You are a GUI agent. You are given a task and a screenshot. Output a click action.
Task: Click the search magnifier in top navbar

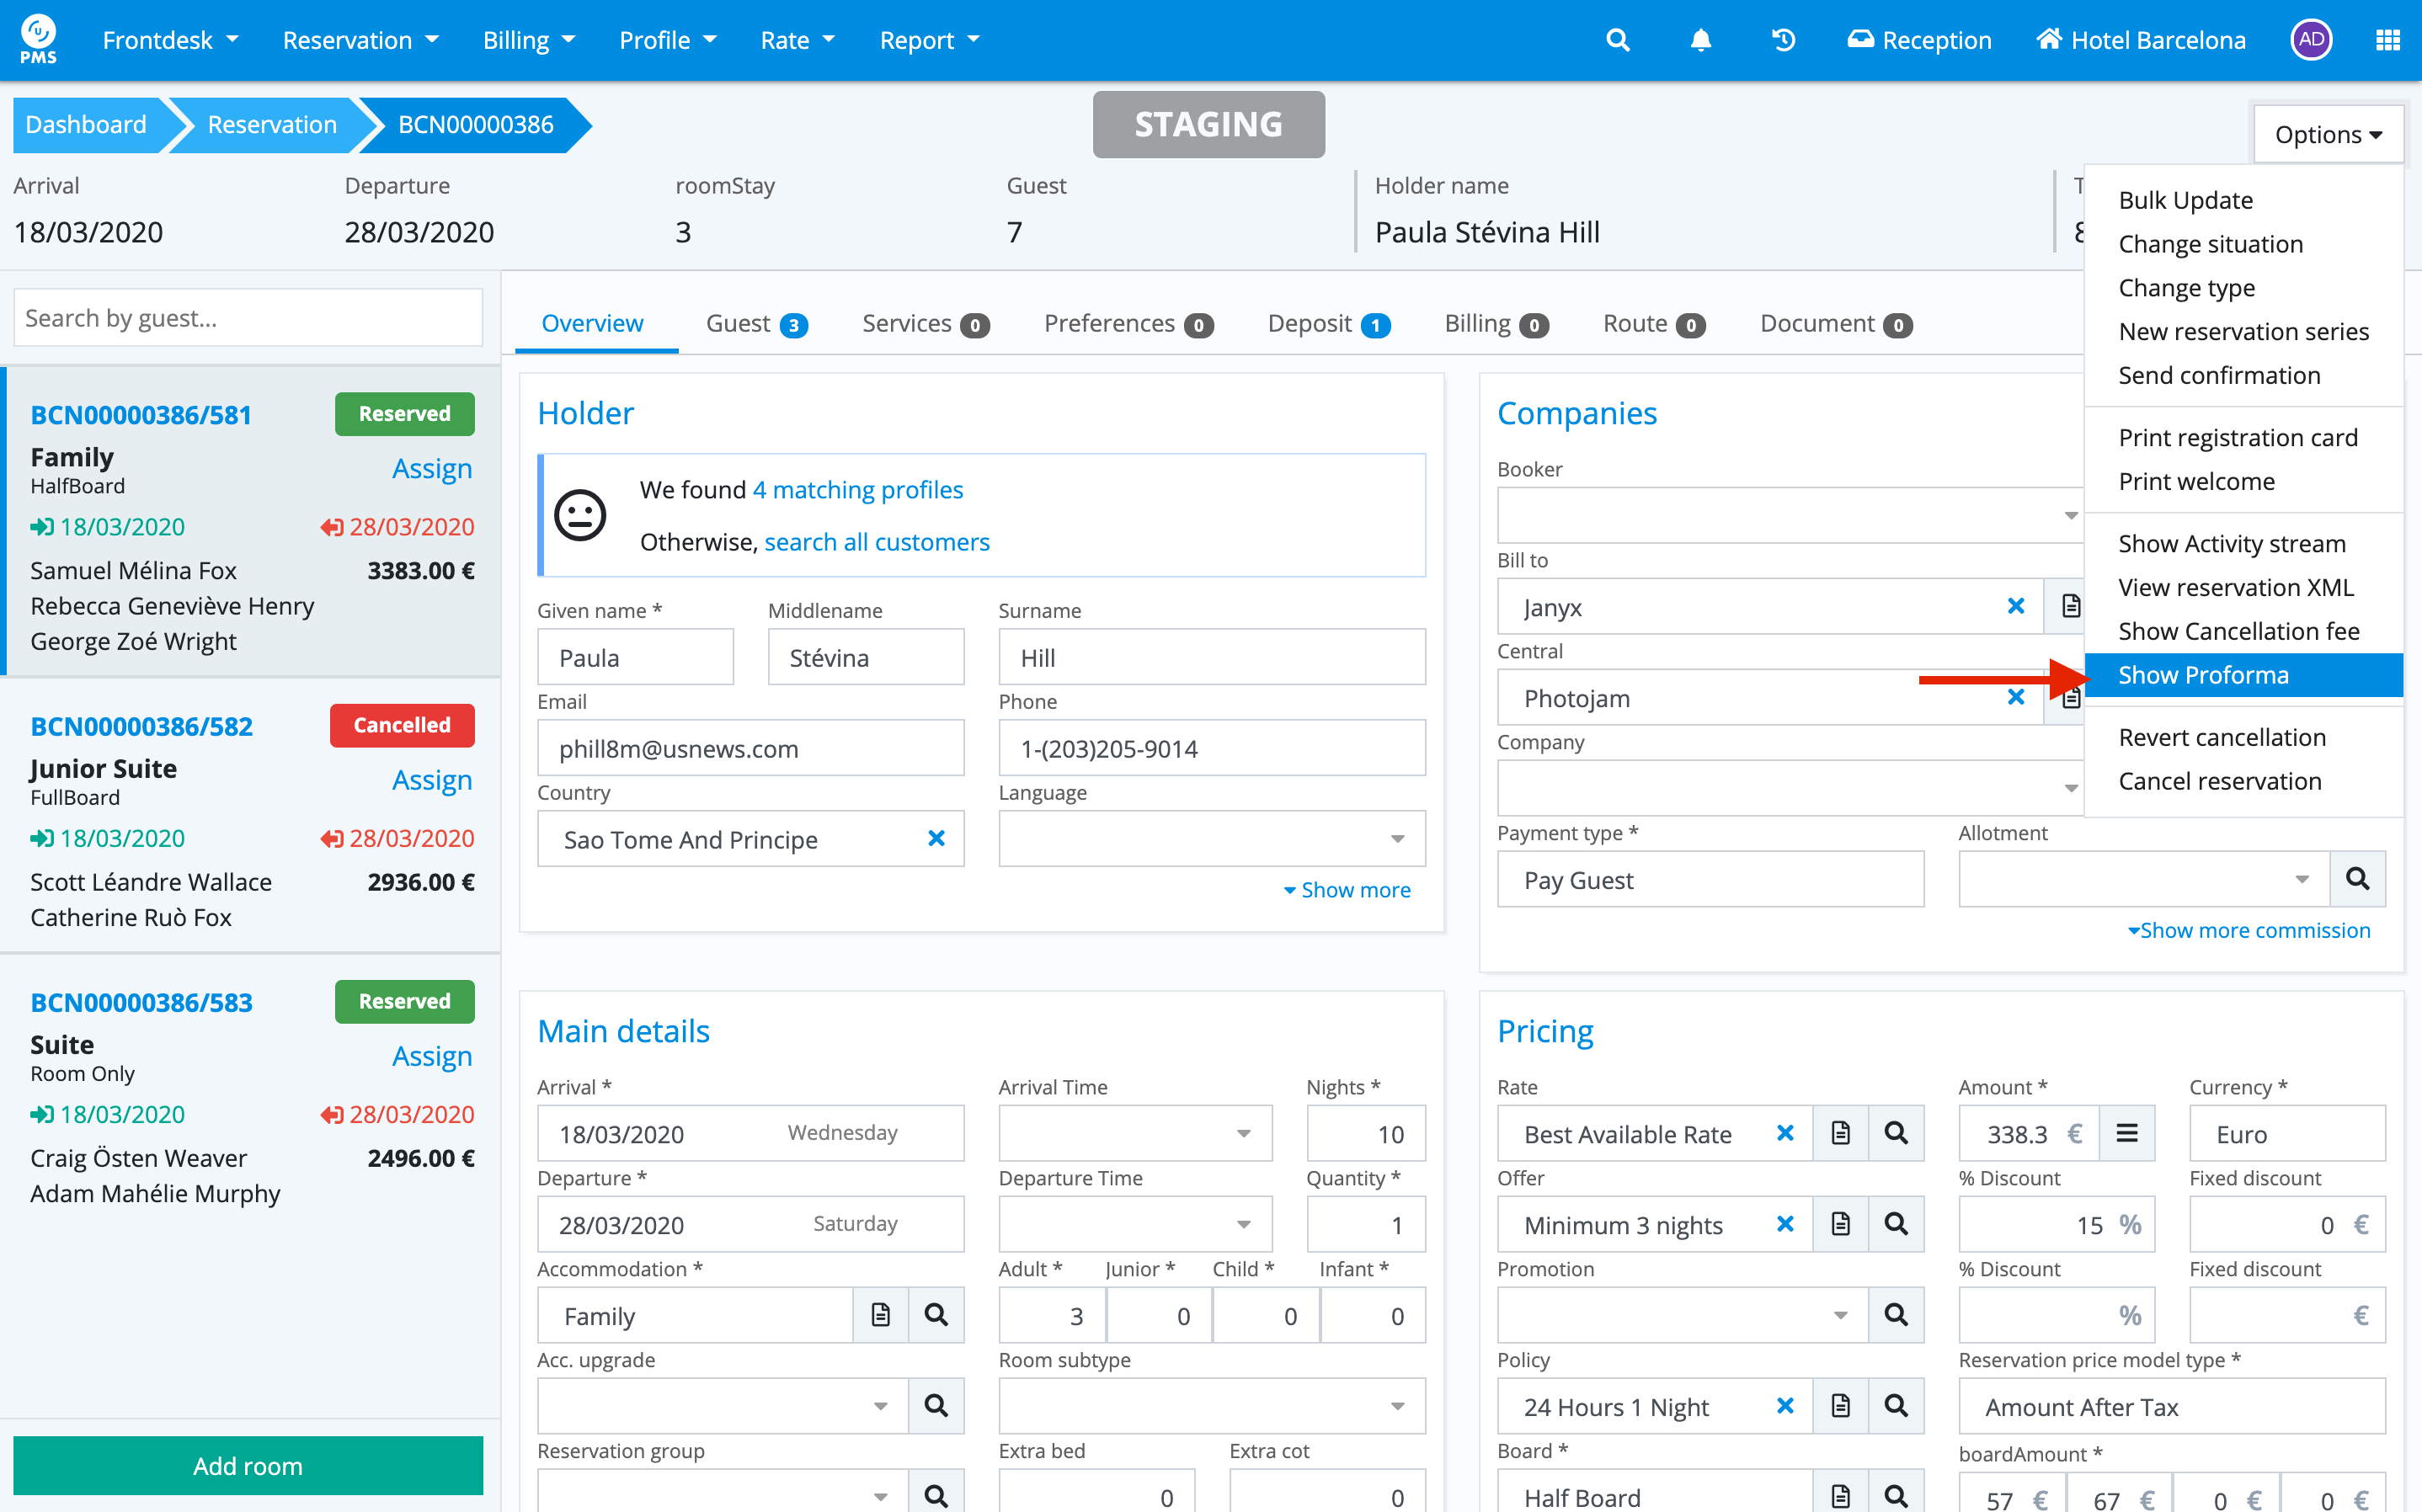pyautogui.click(x=1617, y=40)
